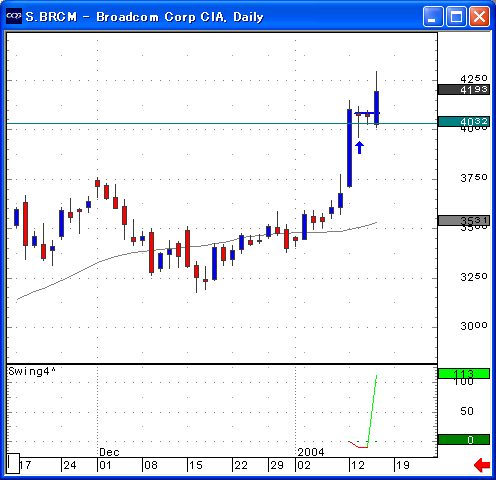
Task: Click date 08 on the time axis
Action: (x=151, y=465)
